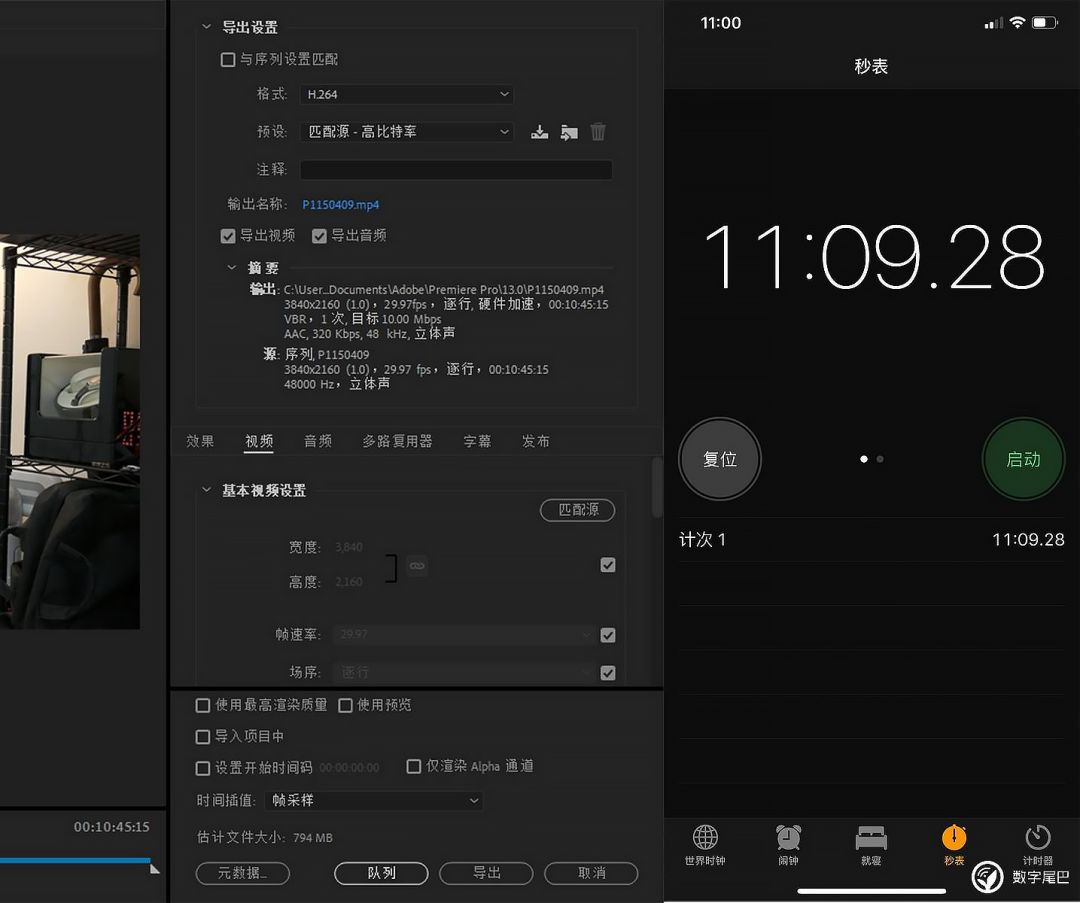Enable 与序列设置匹配 checkbox
1080x903 pixels.
228,60
